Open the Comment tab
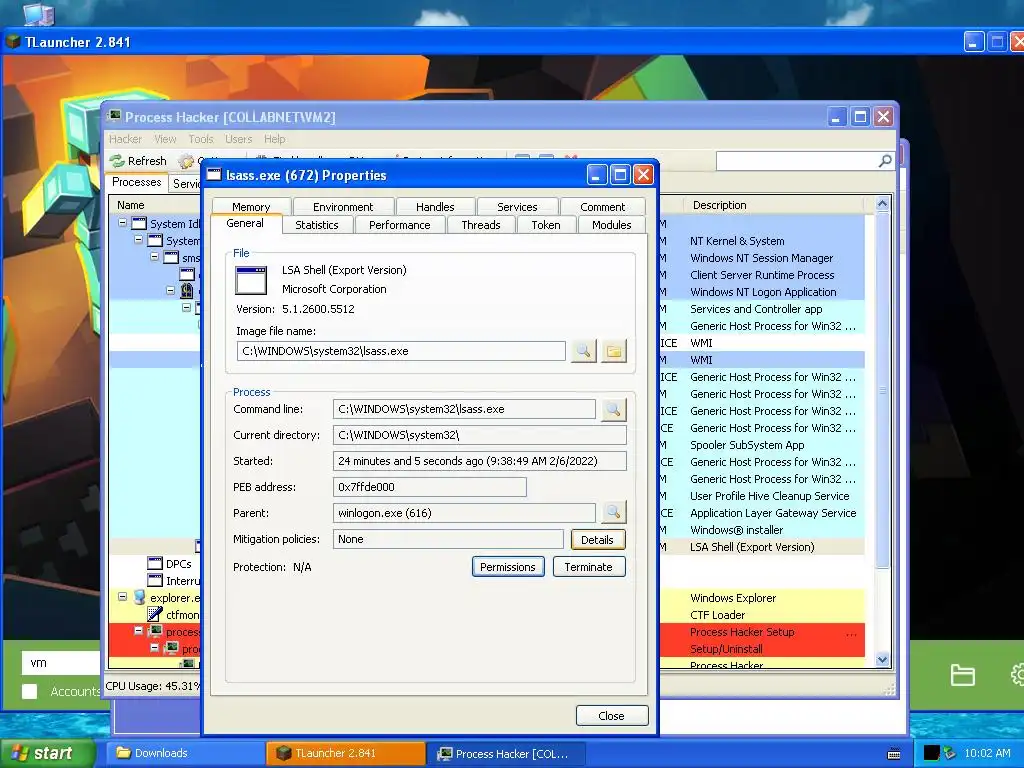 pyautogui.click(x=602, y=206)
